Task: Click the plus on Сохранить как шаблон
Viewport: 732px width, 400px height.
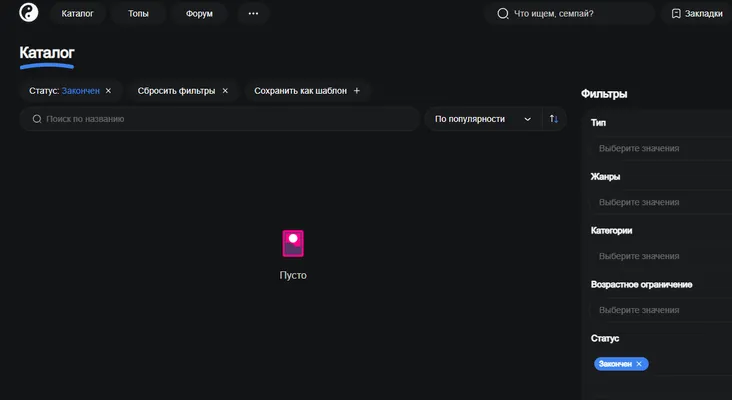Action: click(357, 91)
